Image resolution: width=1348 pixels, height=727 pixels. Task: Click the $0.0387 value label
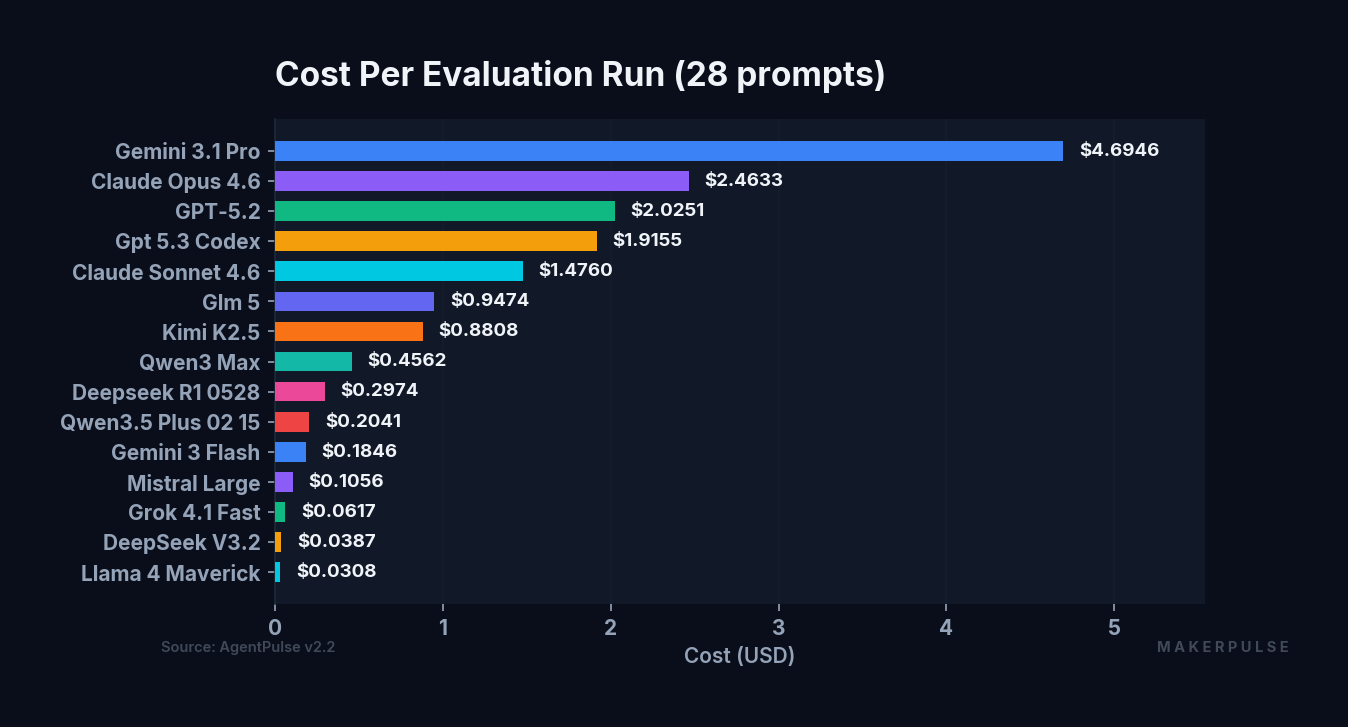(x=337, y=541)
